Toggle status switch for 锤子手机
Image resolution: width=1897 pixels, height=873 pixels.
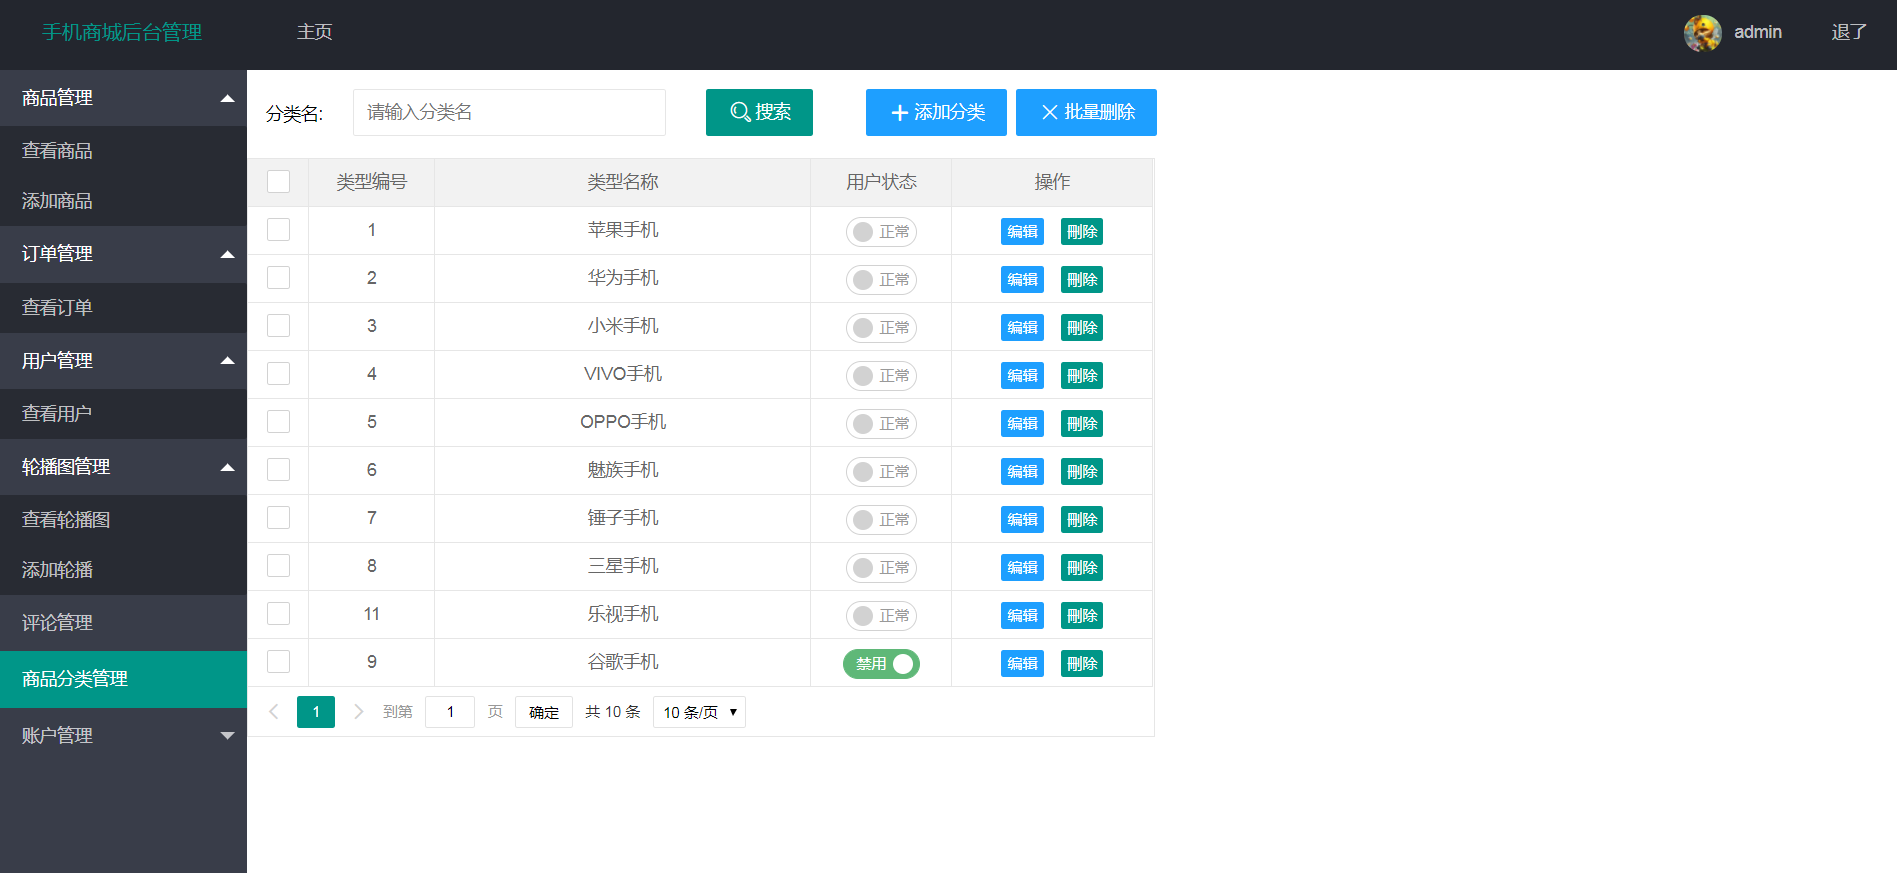(x=881, y=520)
